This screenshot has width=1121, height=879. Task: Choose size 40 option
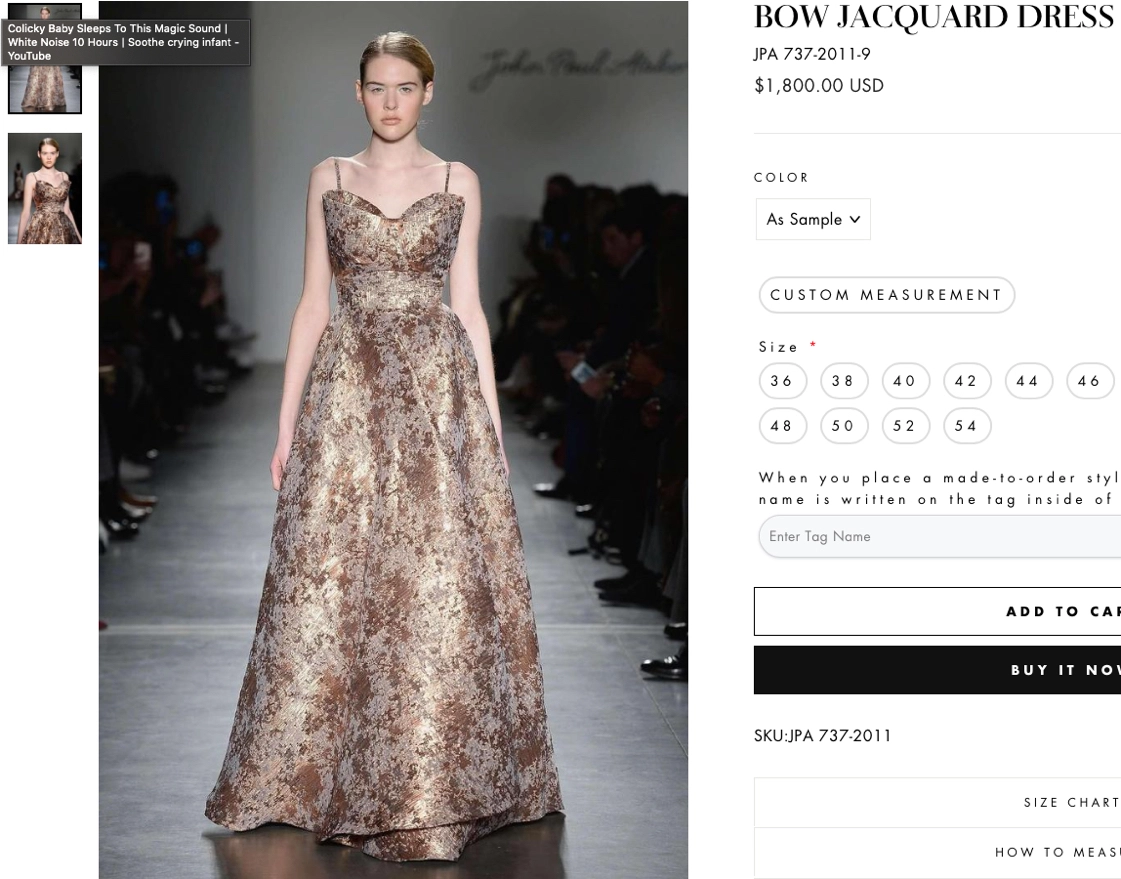coord(905,381)
